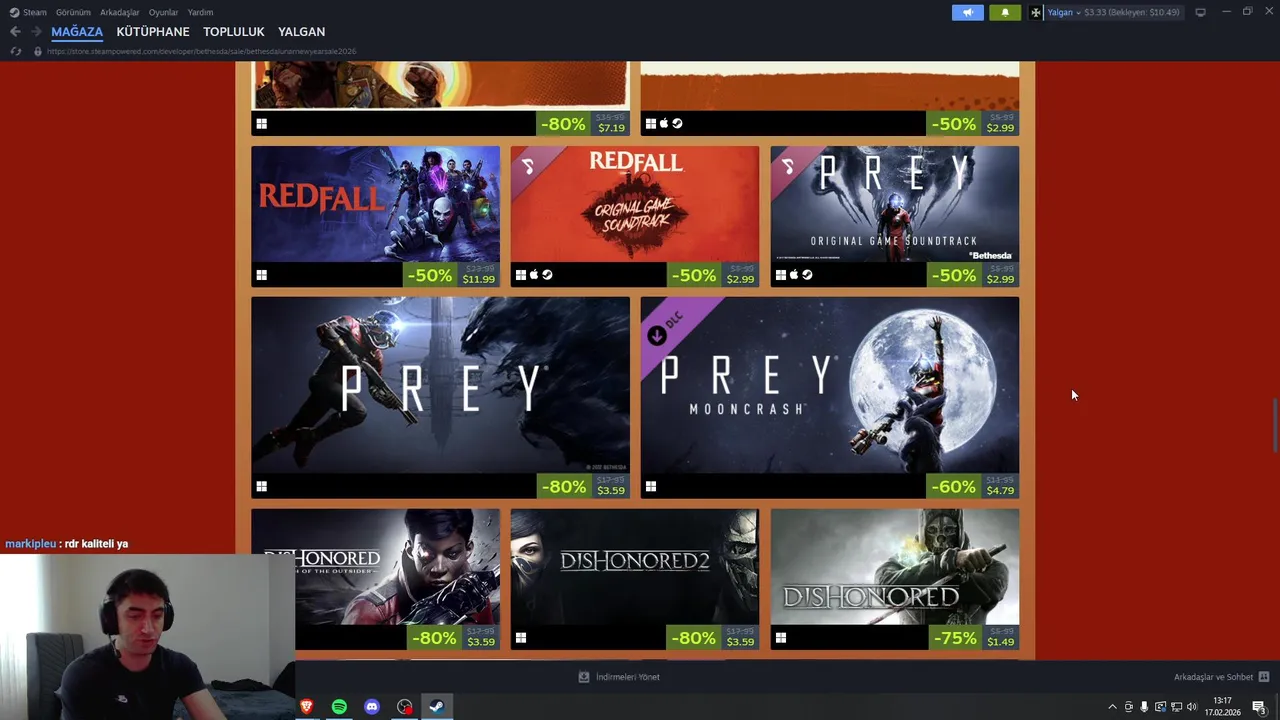Click Windows icon under Prey capsule
1280x720 pixels.
(262, 486)
